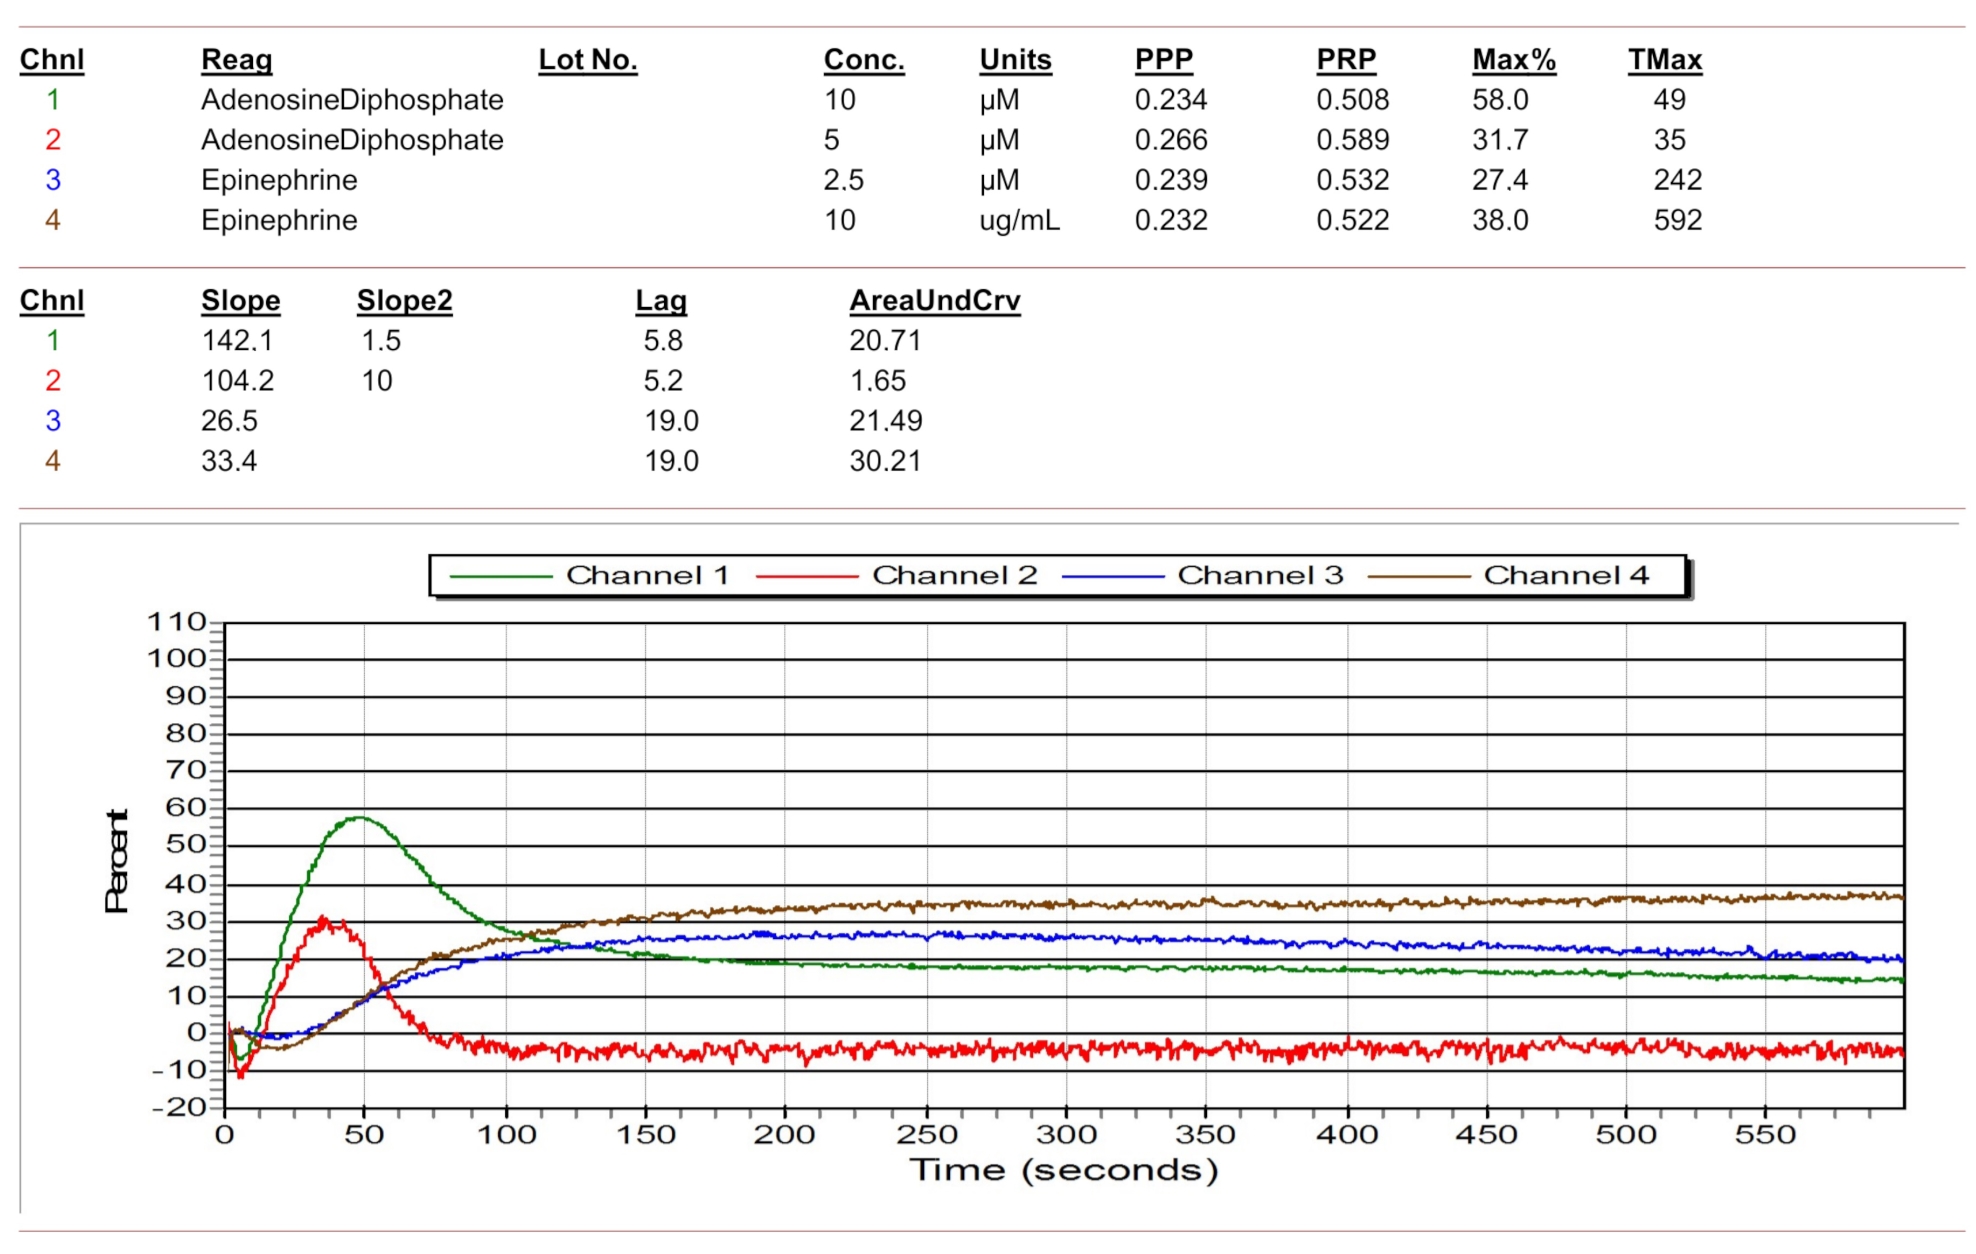Click Channel 1 legend entry
Screen dimensions: 1976x1254
(589, 576)
